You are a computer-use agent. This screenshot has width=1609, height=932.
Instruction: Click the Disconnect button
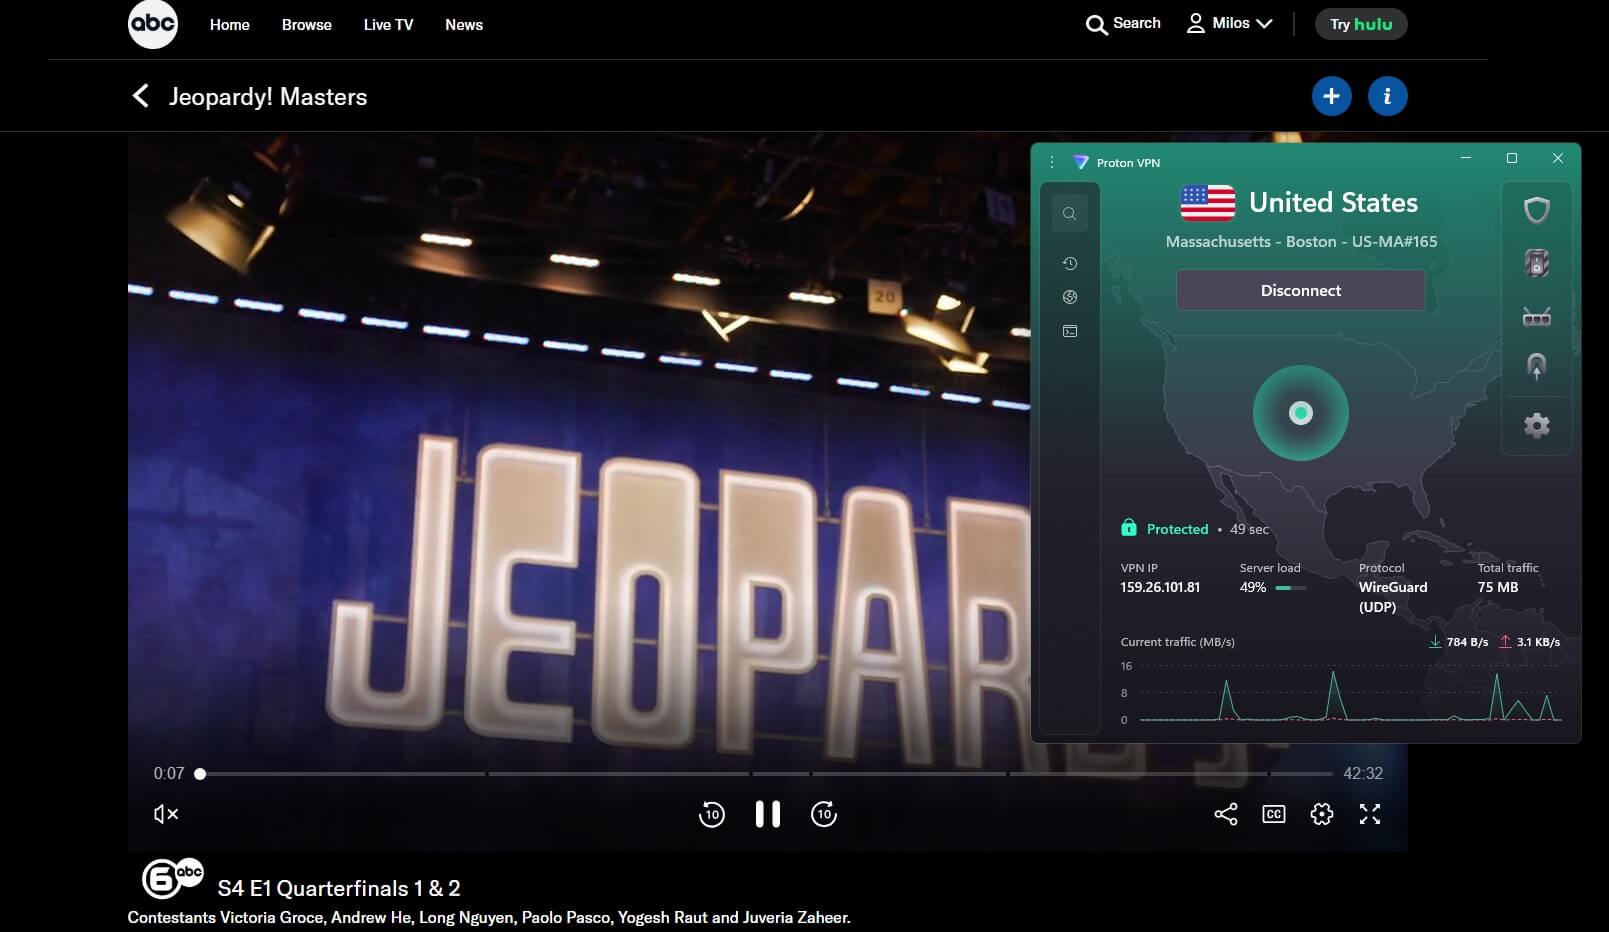pos(1301,290)
